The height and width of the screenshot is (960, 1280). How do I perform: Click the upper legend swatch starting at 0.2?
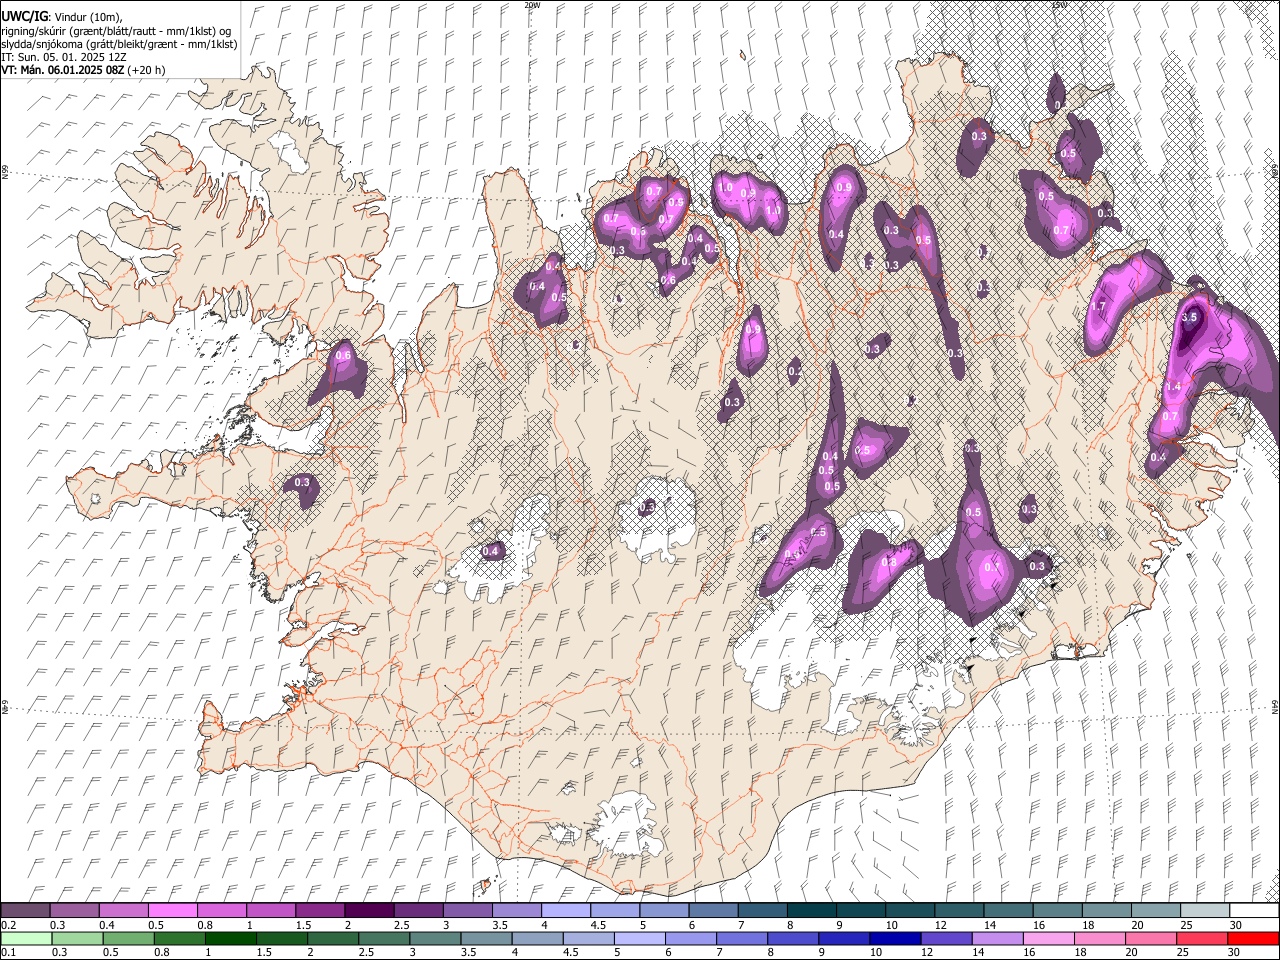(x=26, y=910)
